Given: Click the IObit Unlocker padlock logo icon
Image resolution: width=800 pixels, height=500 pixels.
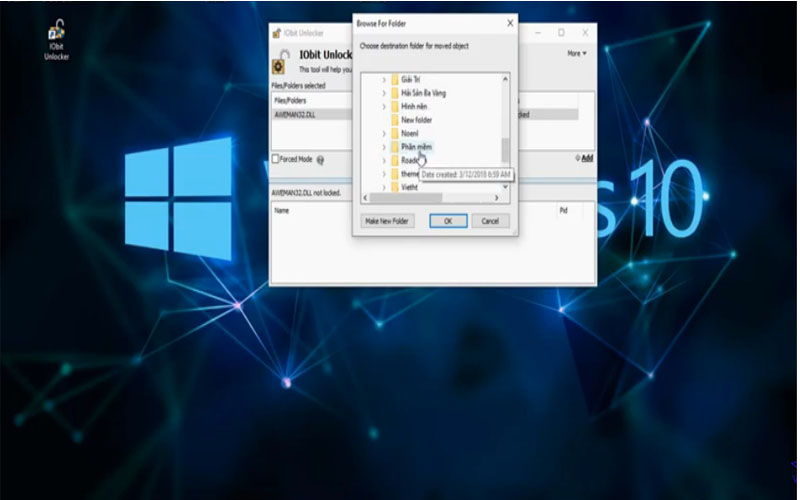Looking at the screenshot, I should coord(280,62).
